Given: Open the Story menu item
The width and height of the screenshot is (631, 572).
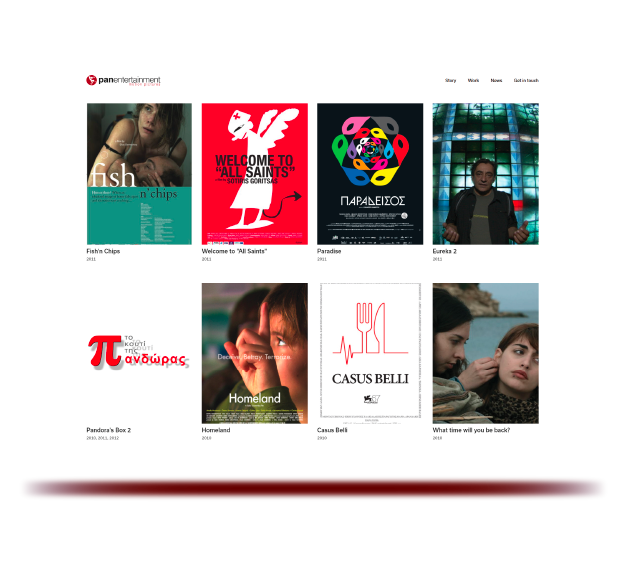Looking at the screenshot, I should [x=450, y=81].
